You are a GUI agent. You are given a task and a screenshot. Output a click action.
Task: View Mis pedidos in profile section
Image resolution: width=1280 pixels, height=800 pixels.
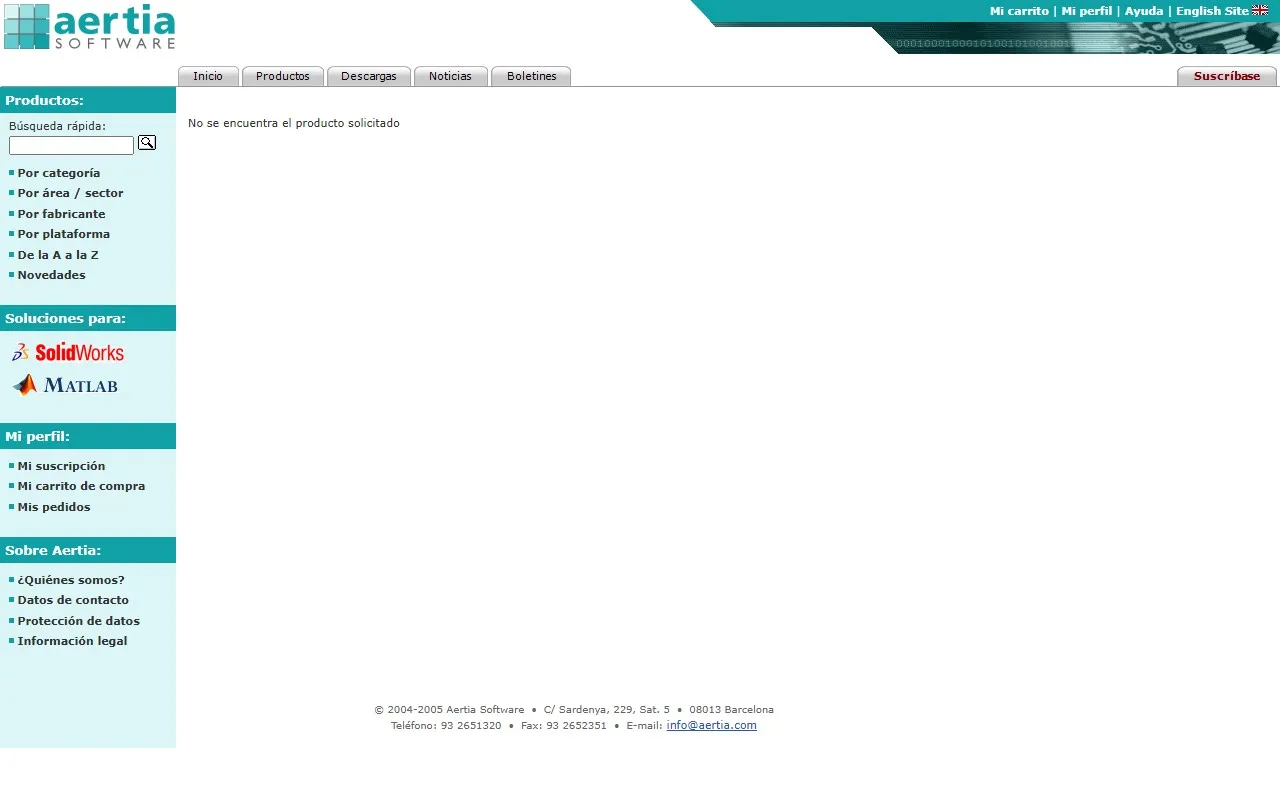[54, 507]
